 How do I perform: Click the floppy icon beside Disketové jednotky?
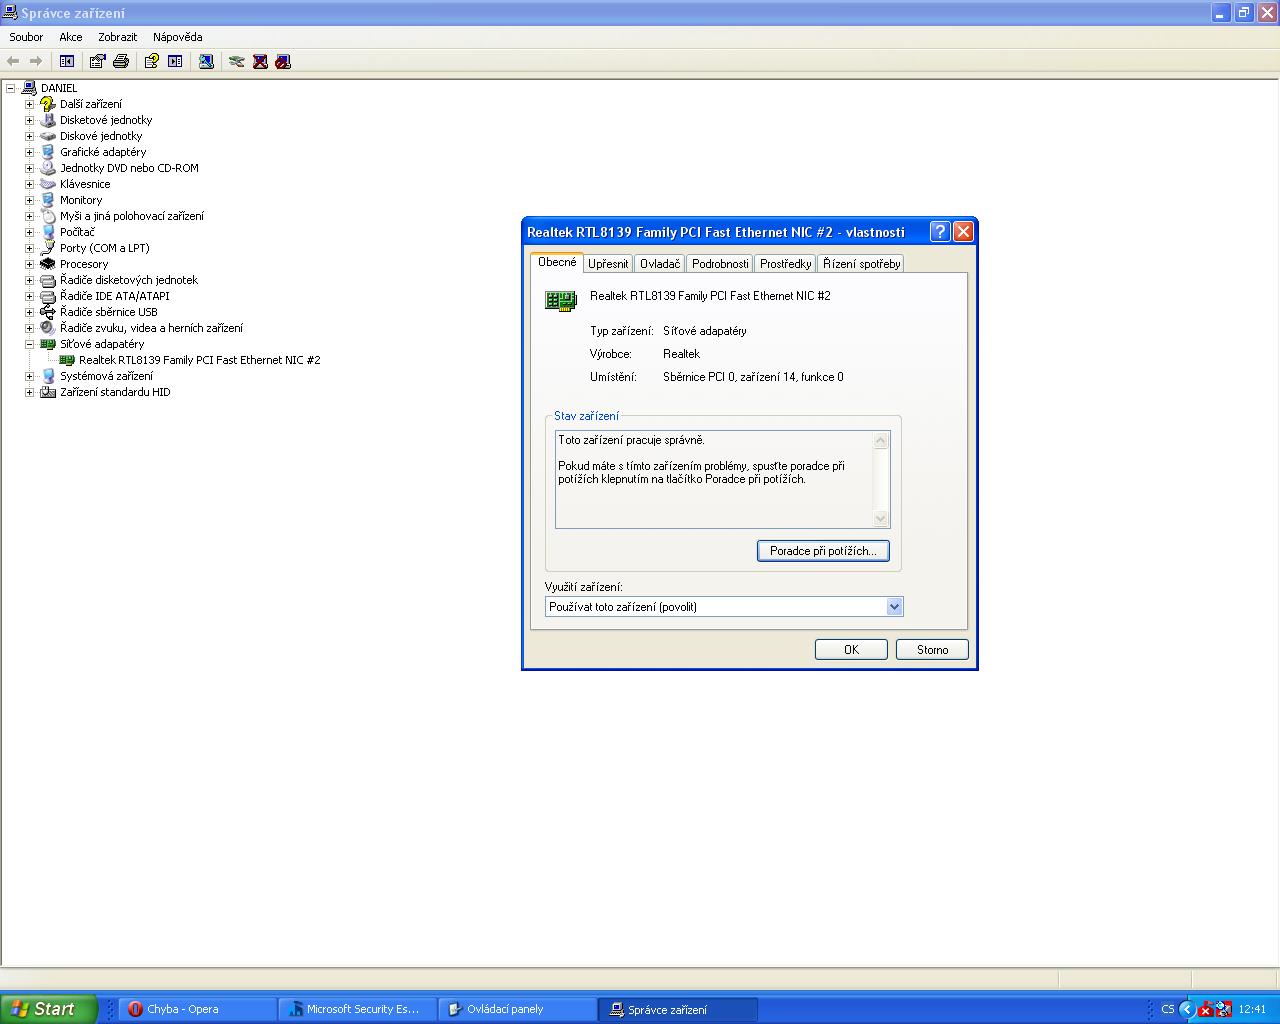48,120
